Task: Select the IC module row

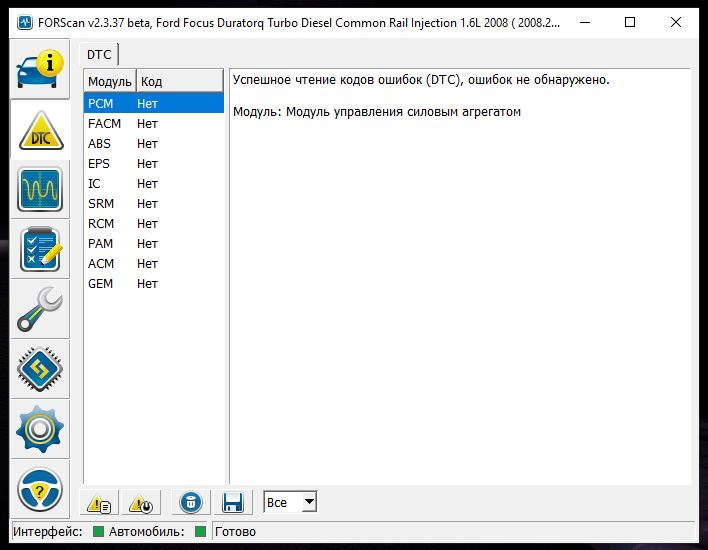Action: pos(154,183)
